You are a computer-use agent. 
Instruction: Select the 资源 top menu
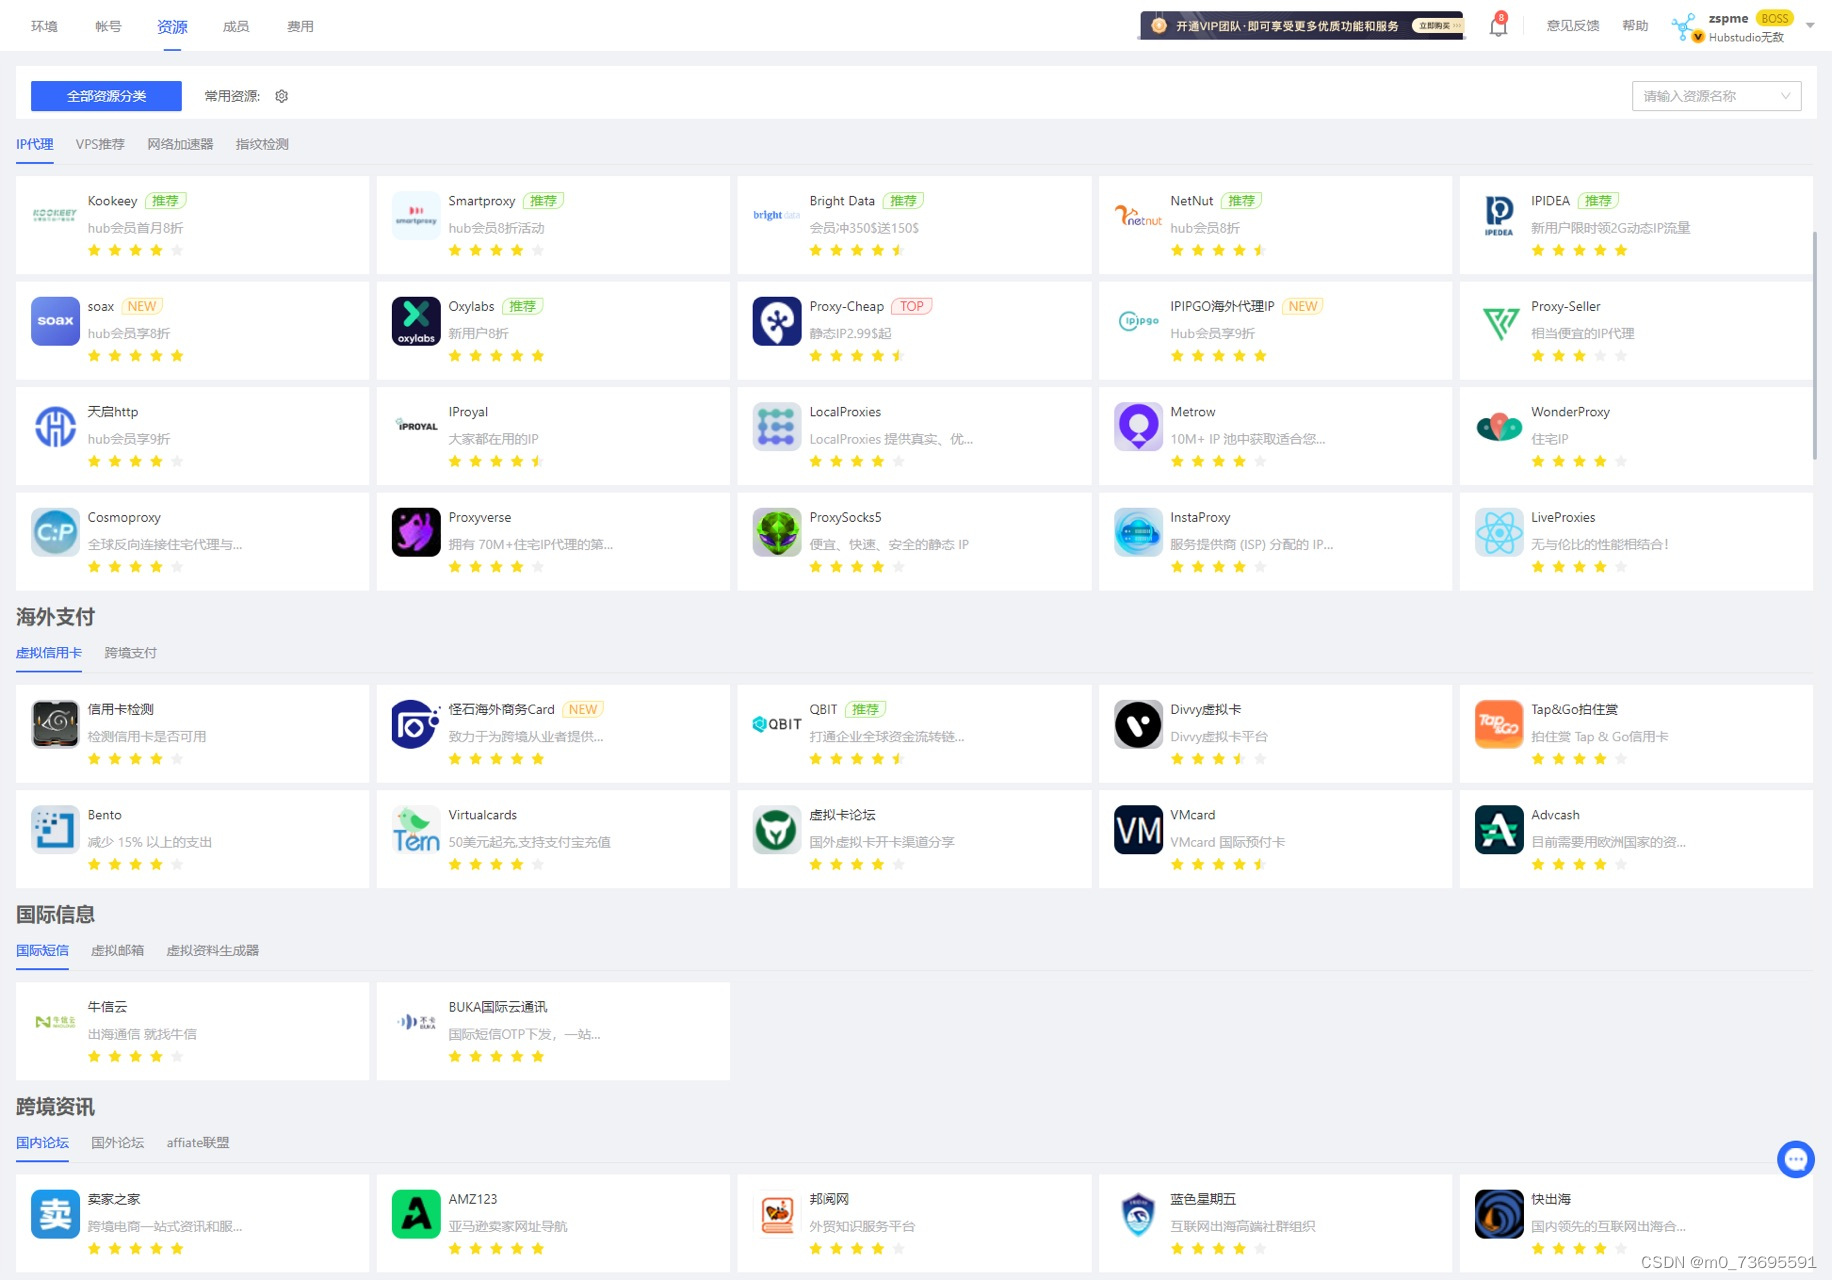click(172, 26)
